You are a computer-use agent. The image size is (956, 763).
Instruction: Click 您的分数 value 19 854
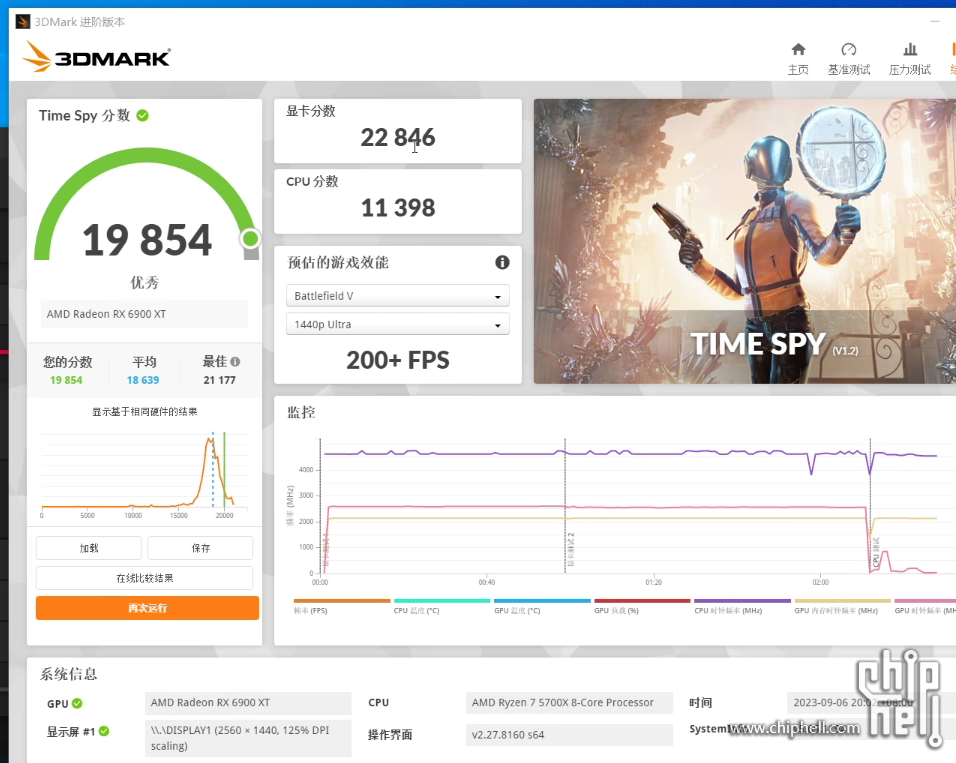pyautogui.click(x=66, y=380)
